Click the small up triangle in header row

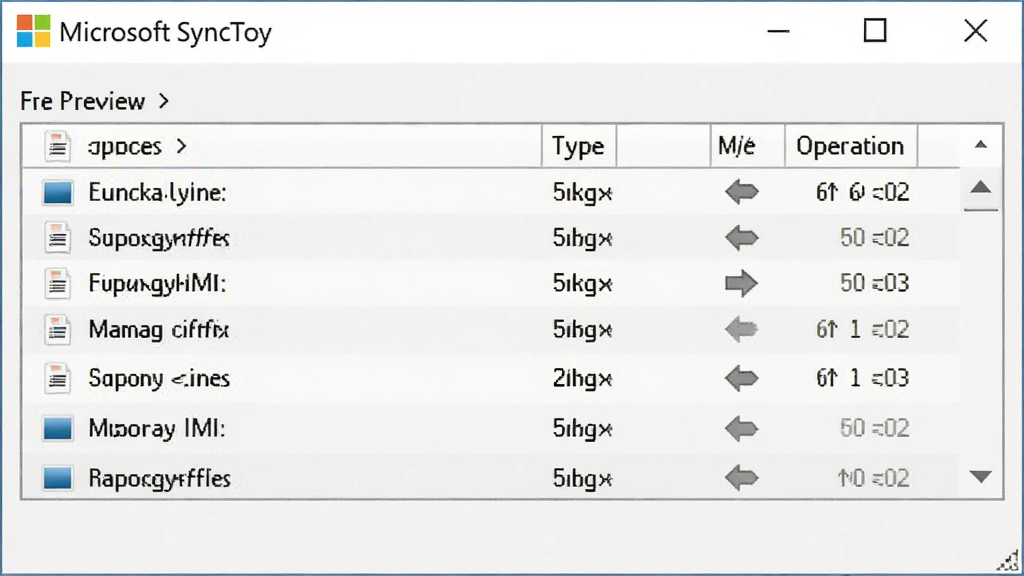tap(981, 145)
